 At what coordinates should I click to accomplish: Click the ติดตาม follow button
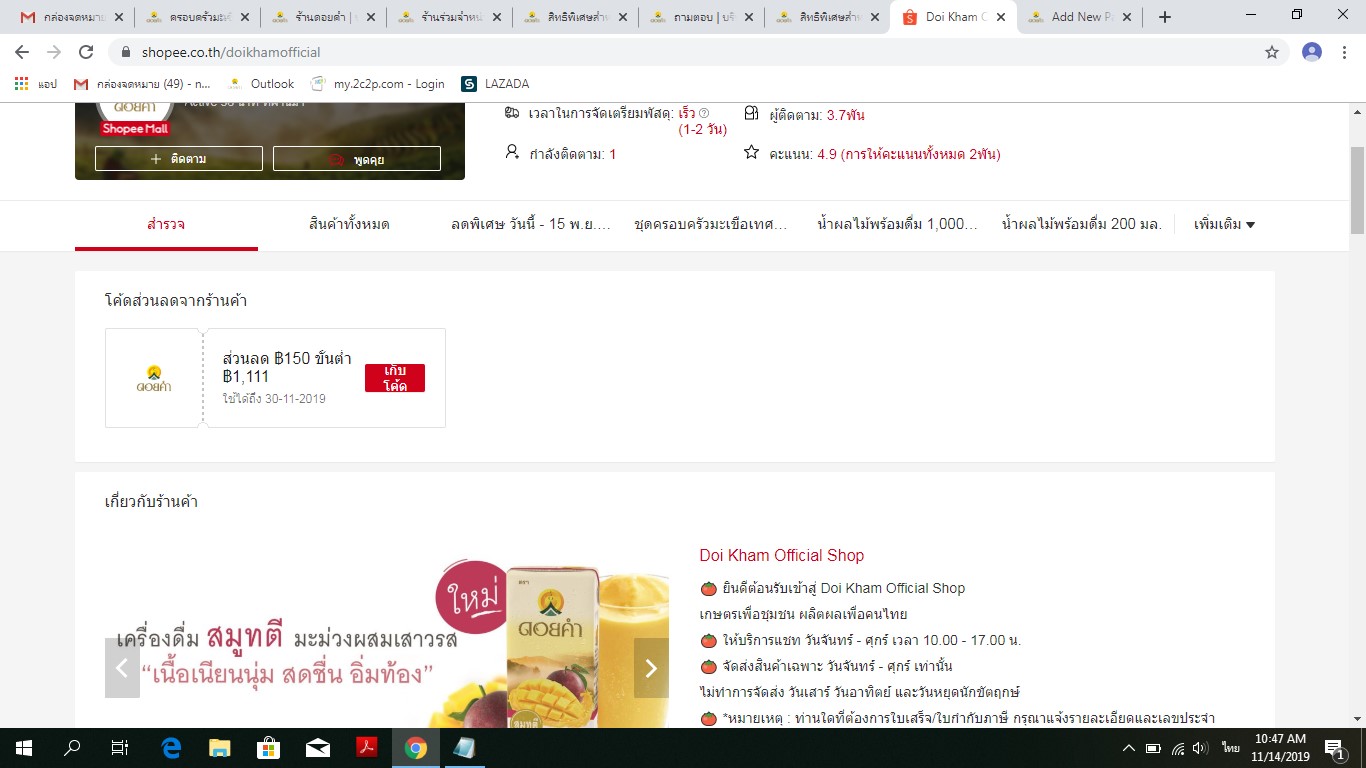point(179,159)
